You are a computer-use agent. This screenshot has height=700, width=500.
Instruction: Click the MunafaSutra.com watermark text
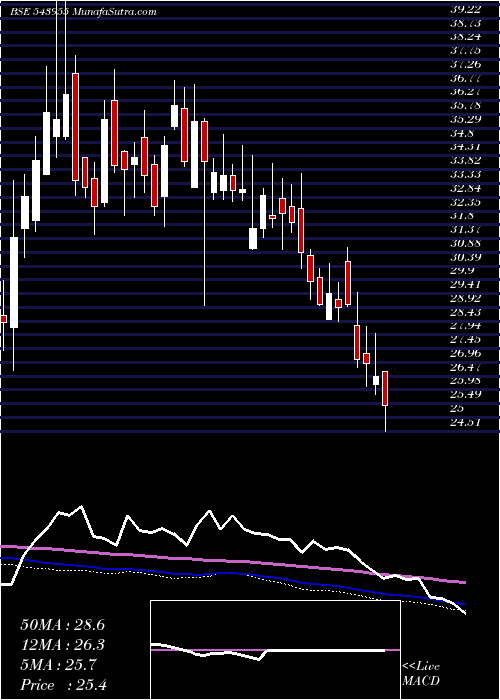click(113, 12)
